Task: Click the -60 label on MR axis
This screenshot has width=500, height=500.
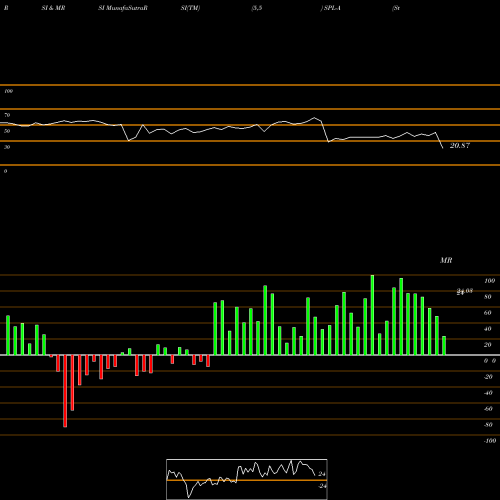Action: [488, 409]
